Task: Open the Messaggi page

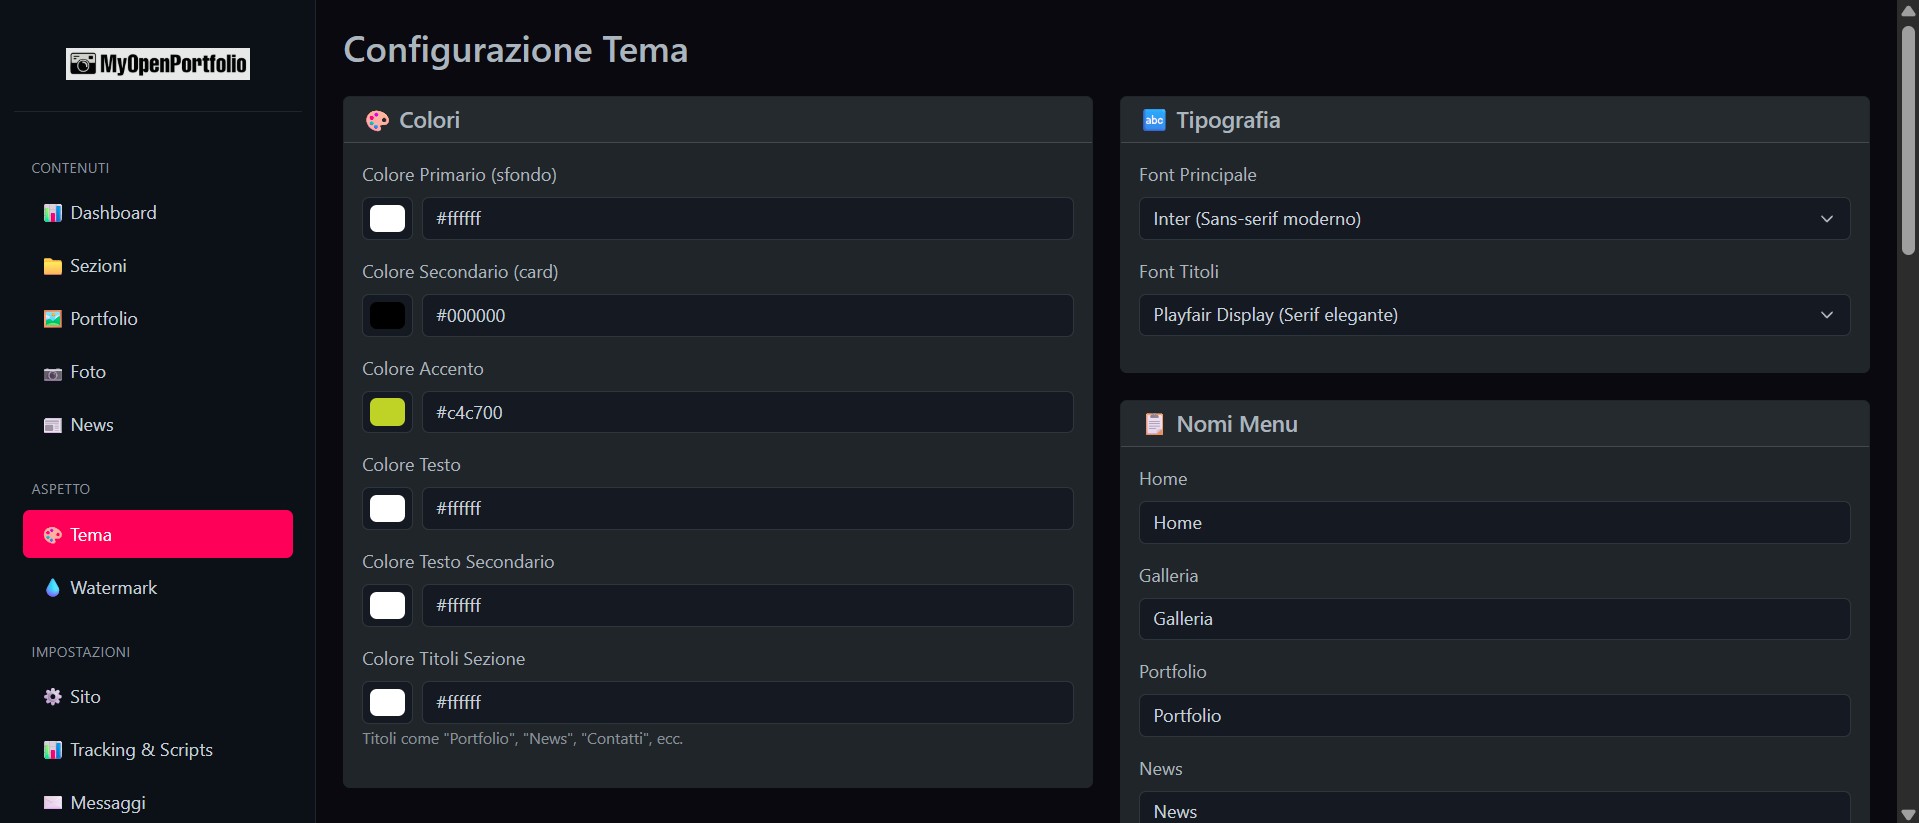Action: (158, 803)
